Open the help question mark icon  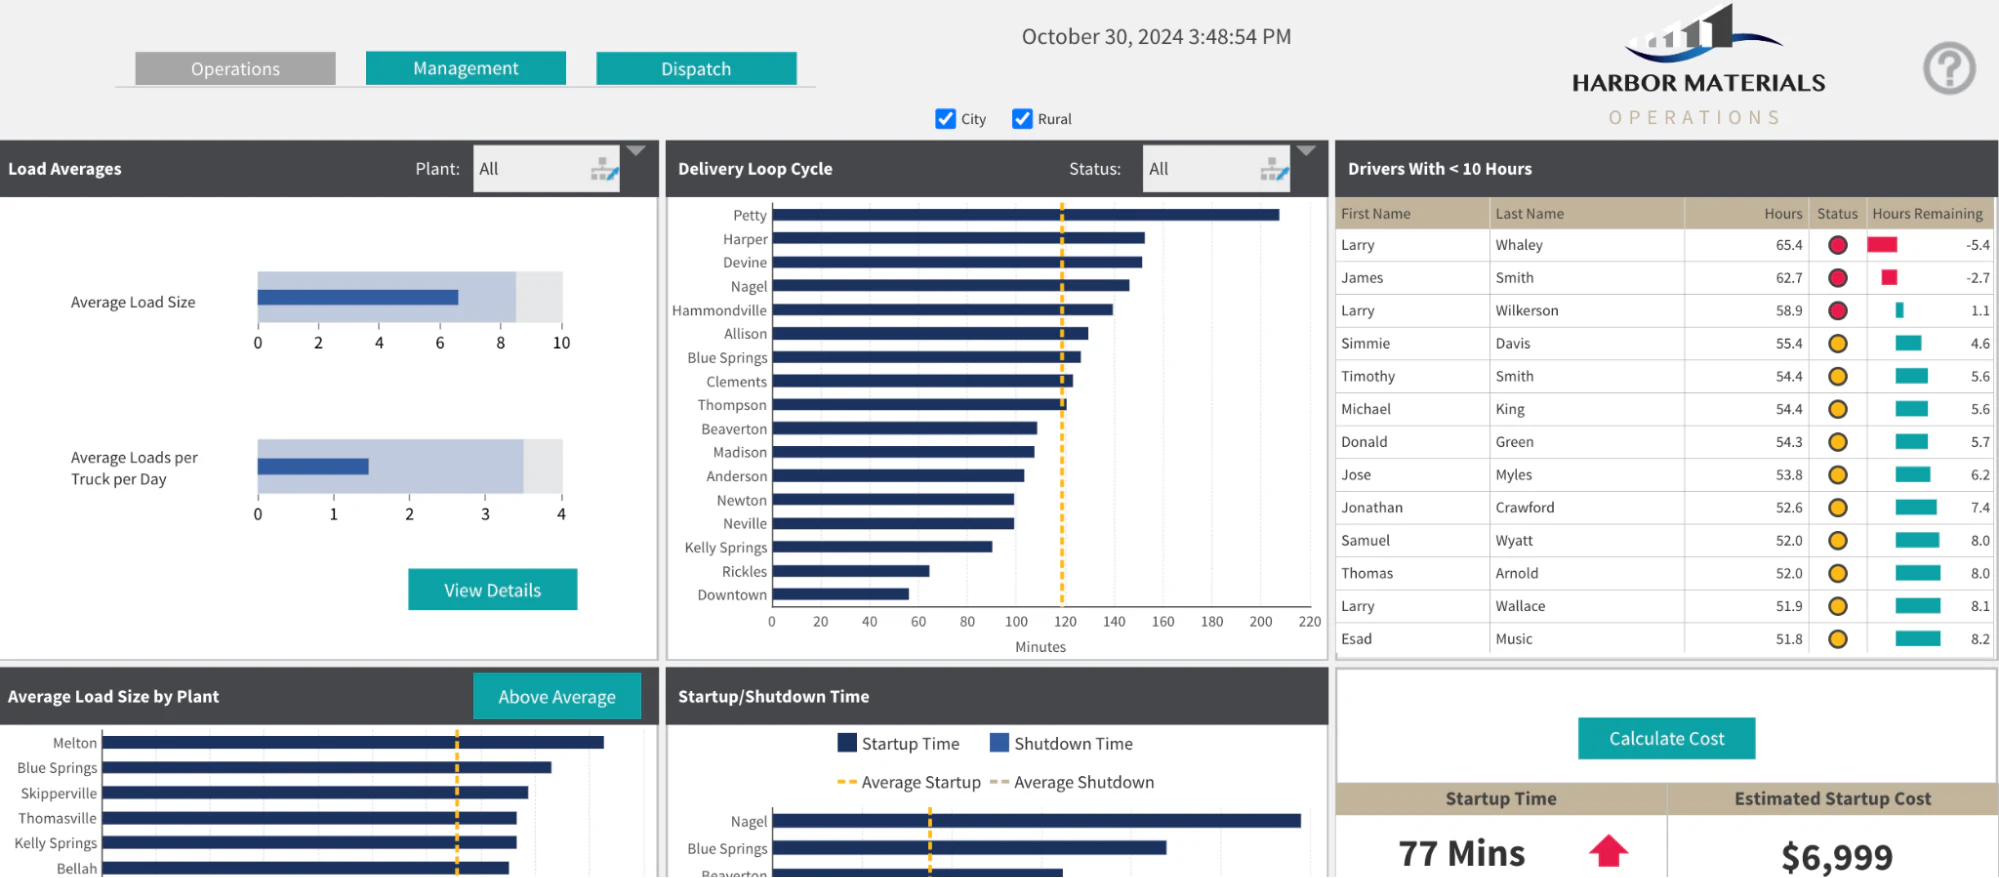[x=1948, y=68]
